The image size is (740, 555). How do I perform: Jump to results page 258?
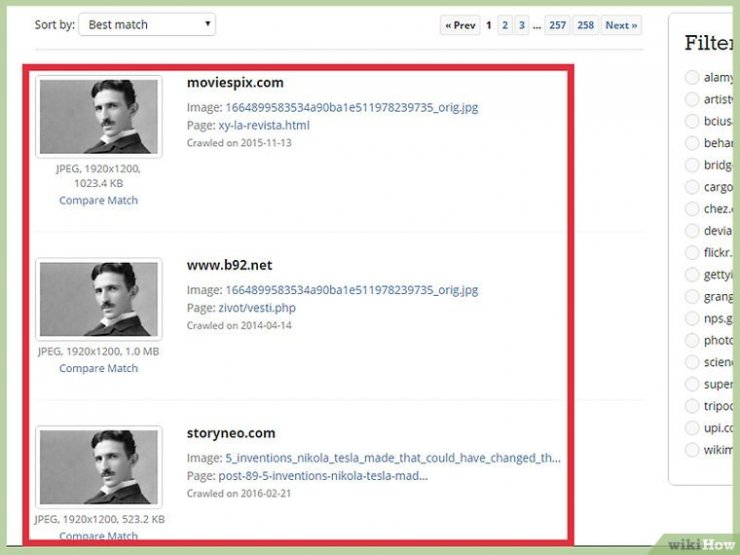pyautogui.click(x=585, y=25)
